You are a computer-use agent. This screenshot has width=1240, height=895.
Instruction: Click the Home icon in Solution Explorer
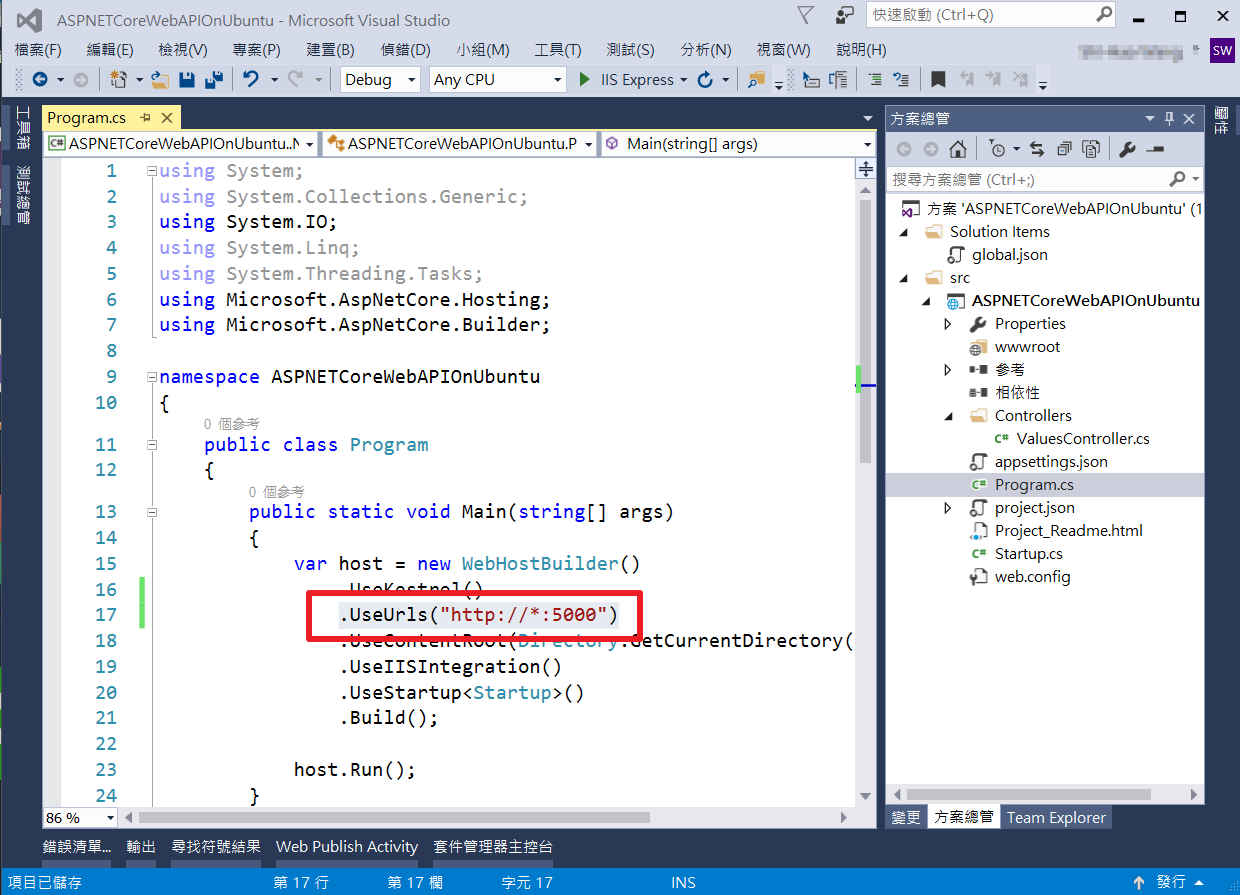(957, 149)
